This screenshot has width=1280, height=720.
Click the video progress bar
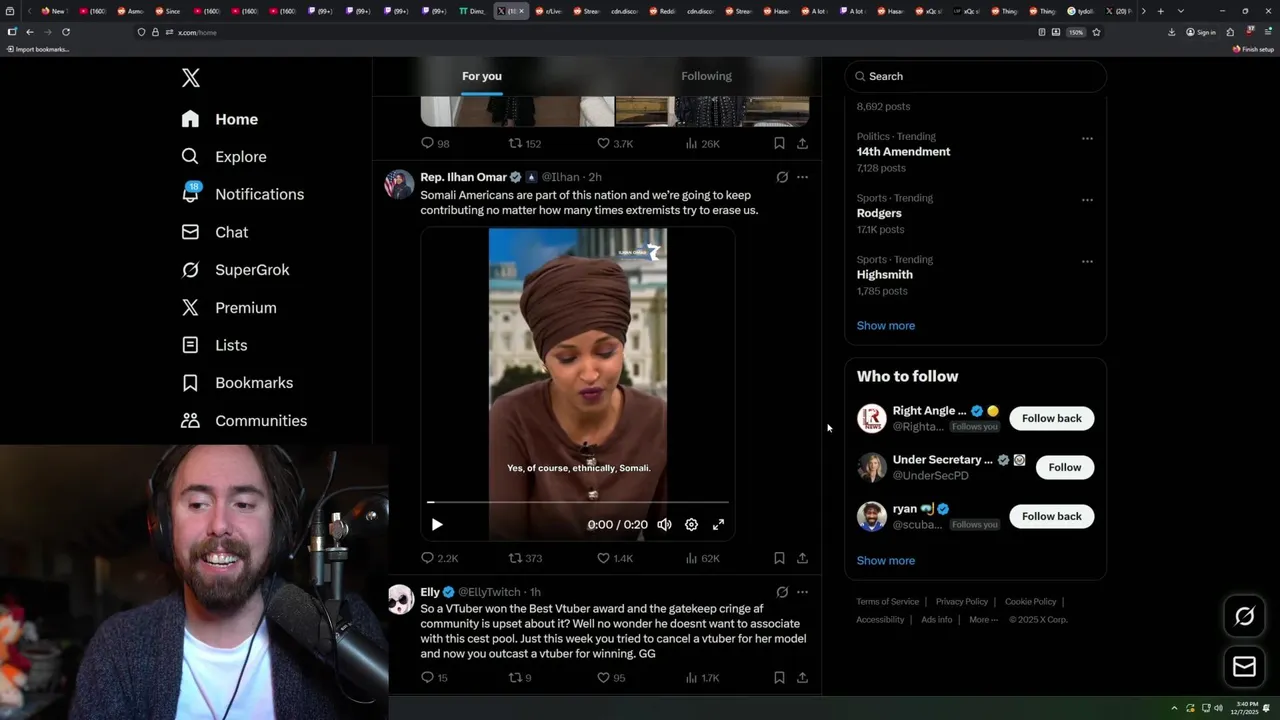(x=578, y=502)
